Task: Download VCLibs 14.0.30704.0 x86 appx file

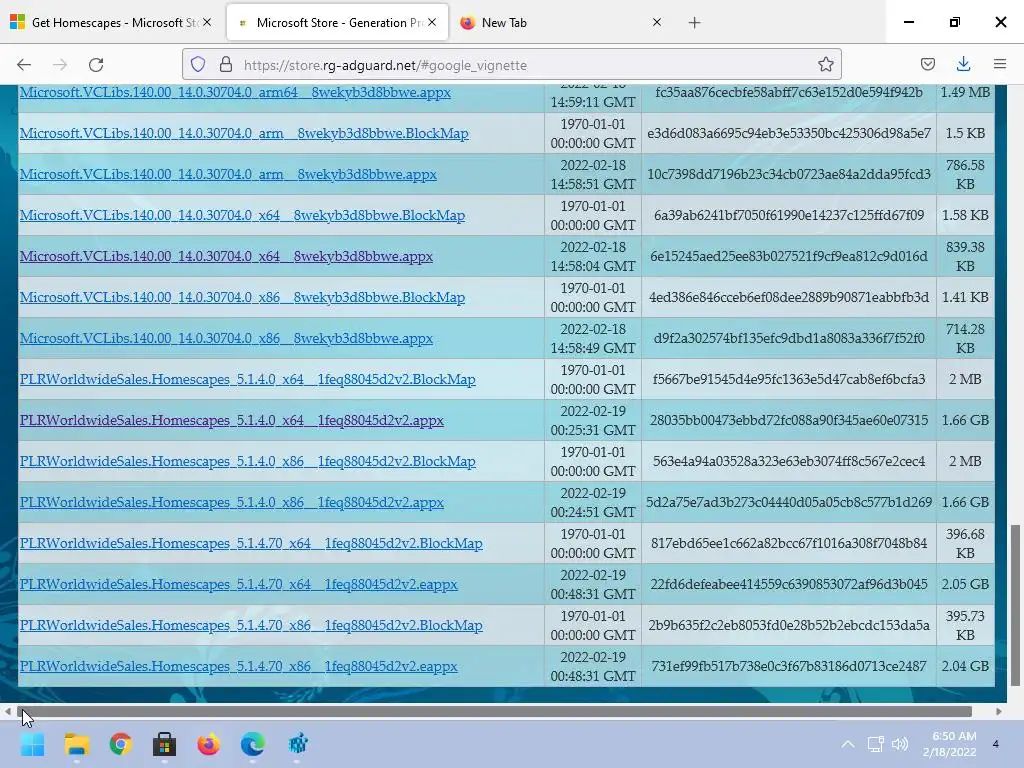Action: [226, 339]
